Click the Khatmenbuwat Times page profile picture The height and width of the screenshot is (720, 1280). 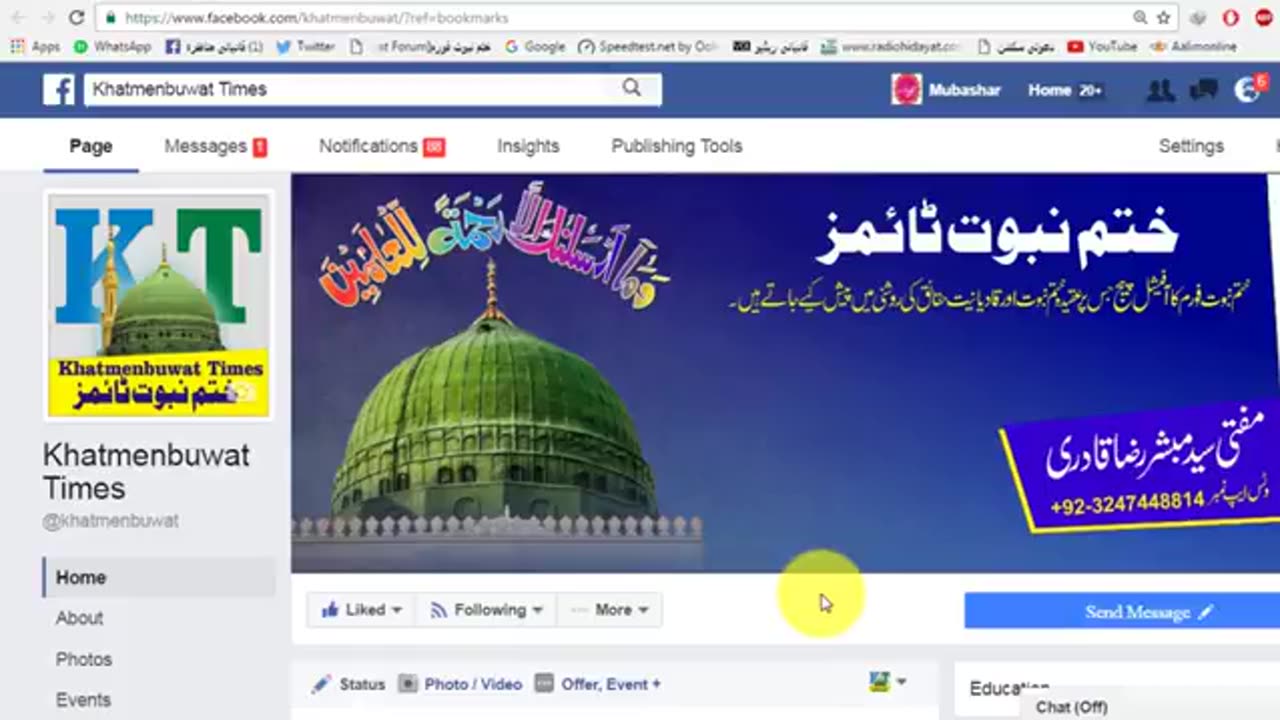click(158, 306)
